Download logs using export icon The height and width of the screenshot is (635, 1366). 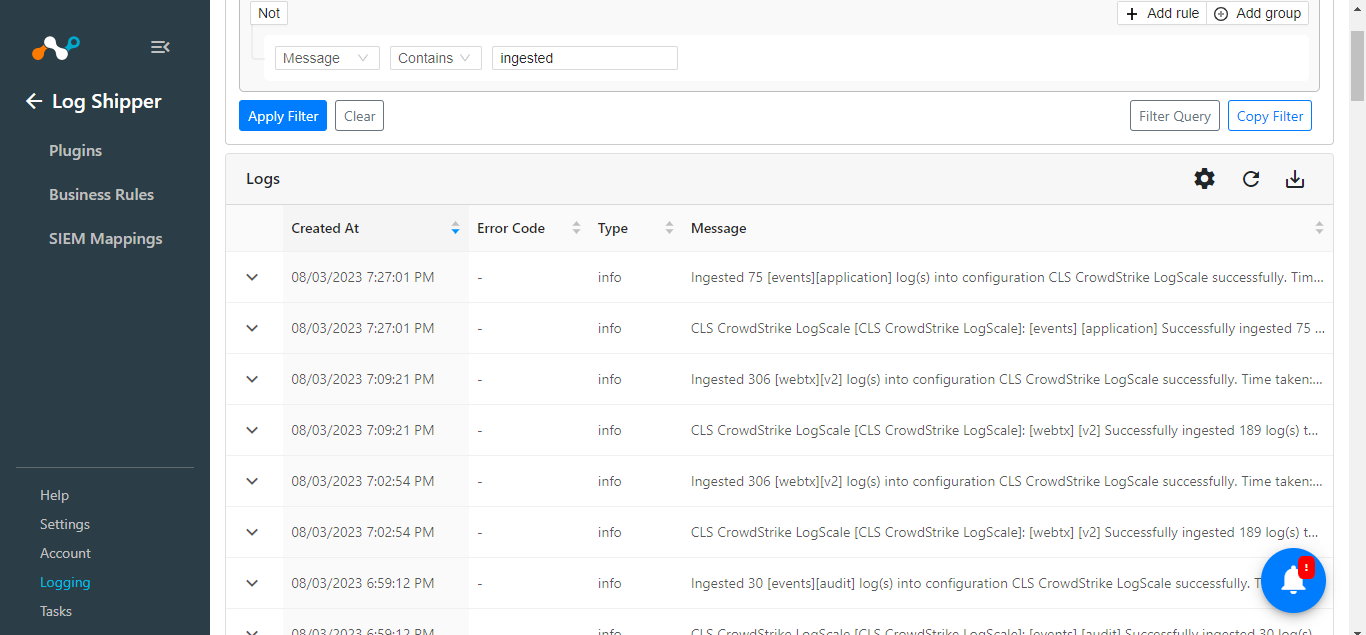click(1295, 179)
